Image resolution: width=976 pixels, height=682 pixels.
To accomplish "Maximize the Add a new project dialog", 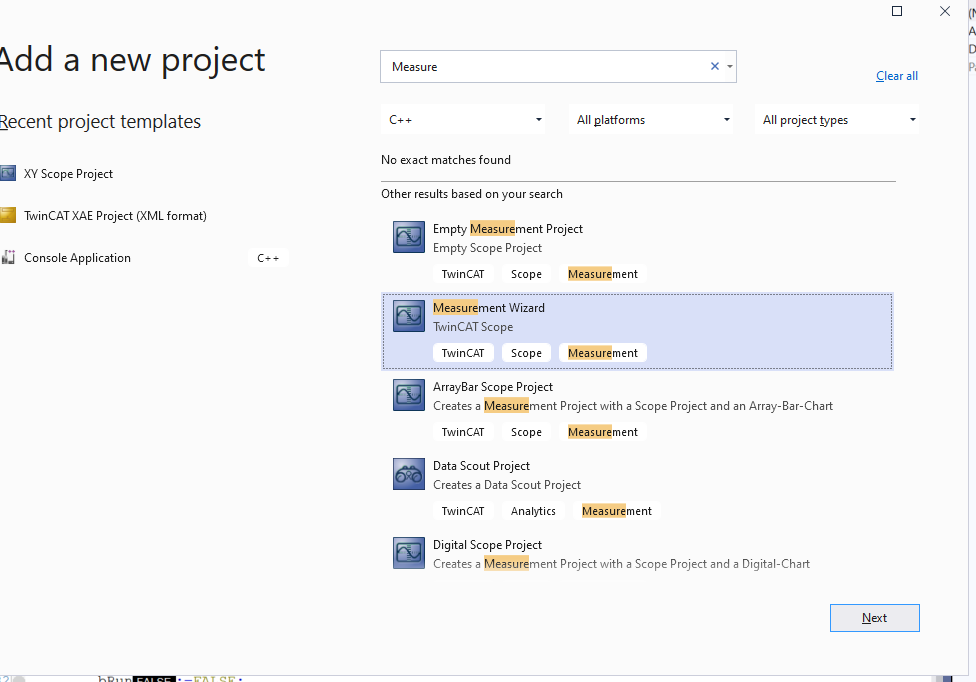I will tap(897, 11).
